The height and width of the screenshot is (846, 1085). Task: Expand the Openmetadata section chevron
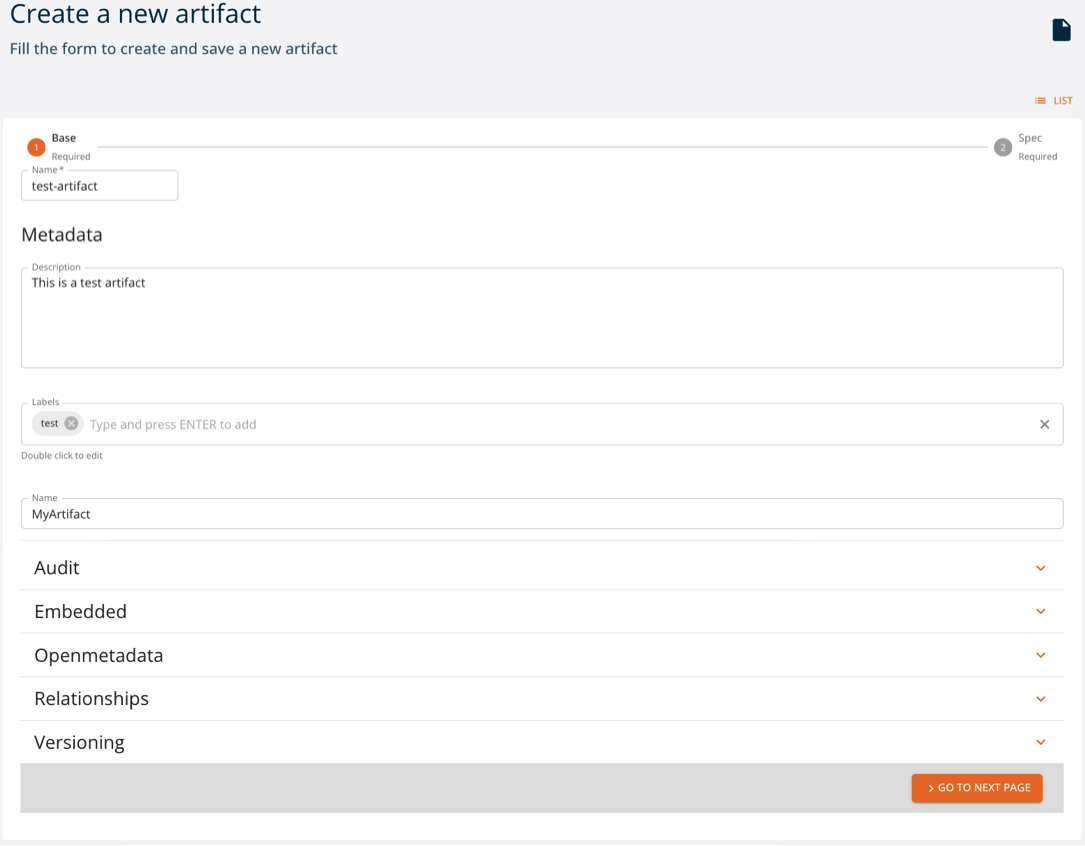point(1040,656)
